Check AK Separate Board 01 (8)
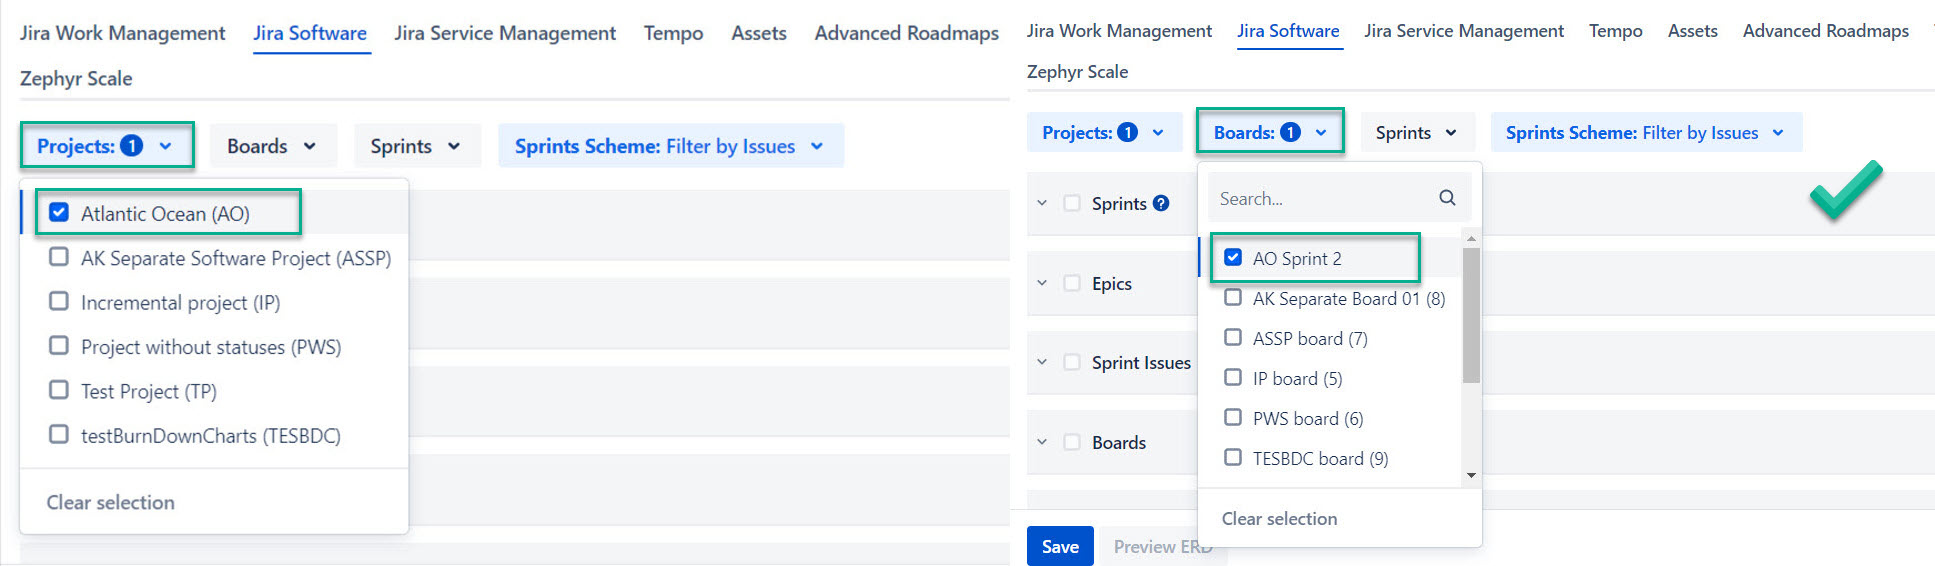Image resolution: width=1935 pixels, height=566 pixels. click(1233, 297)
